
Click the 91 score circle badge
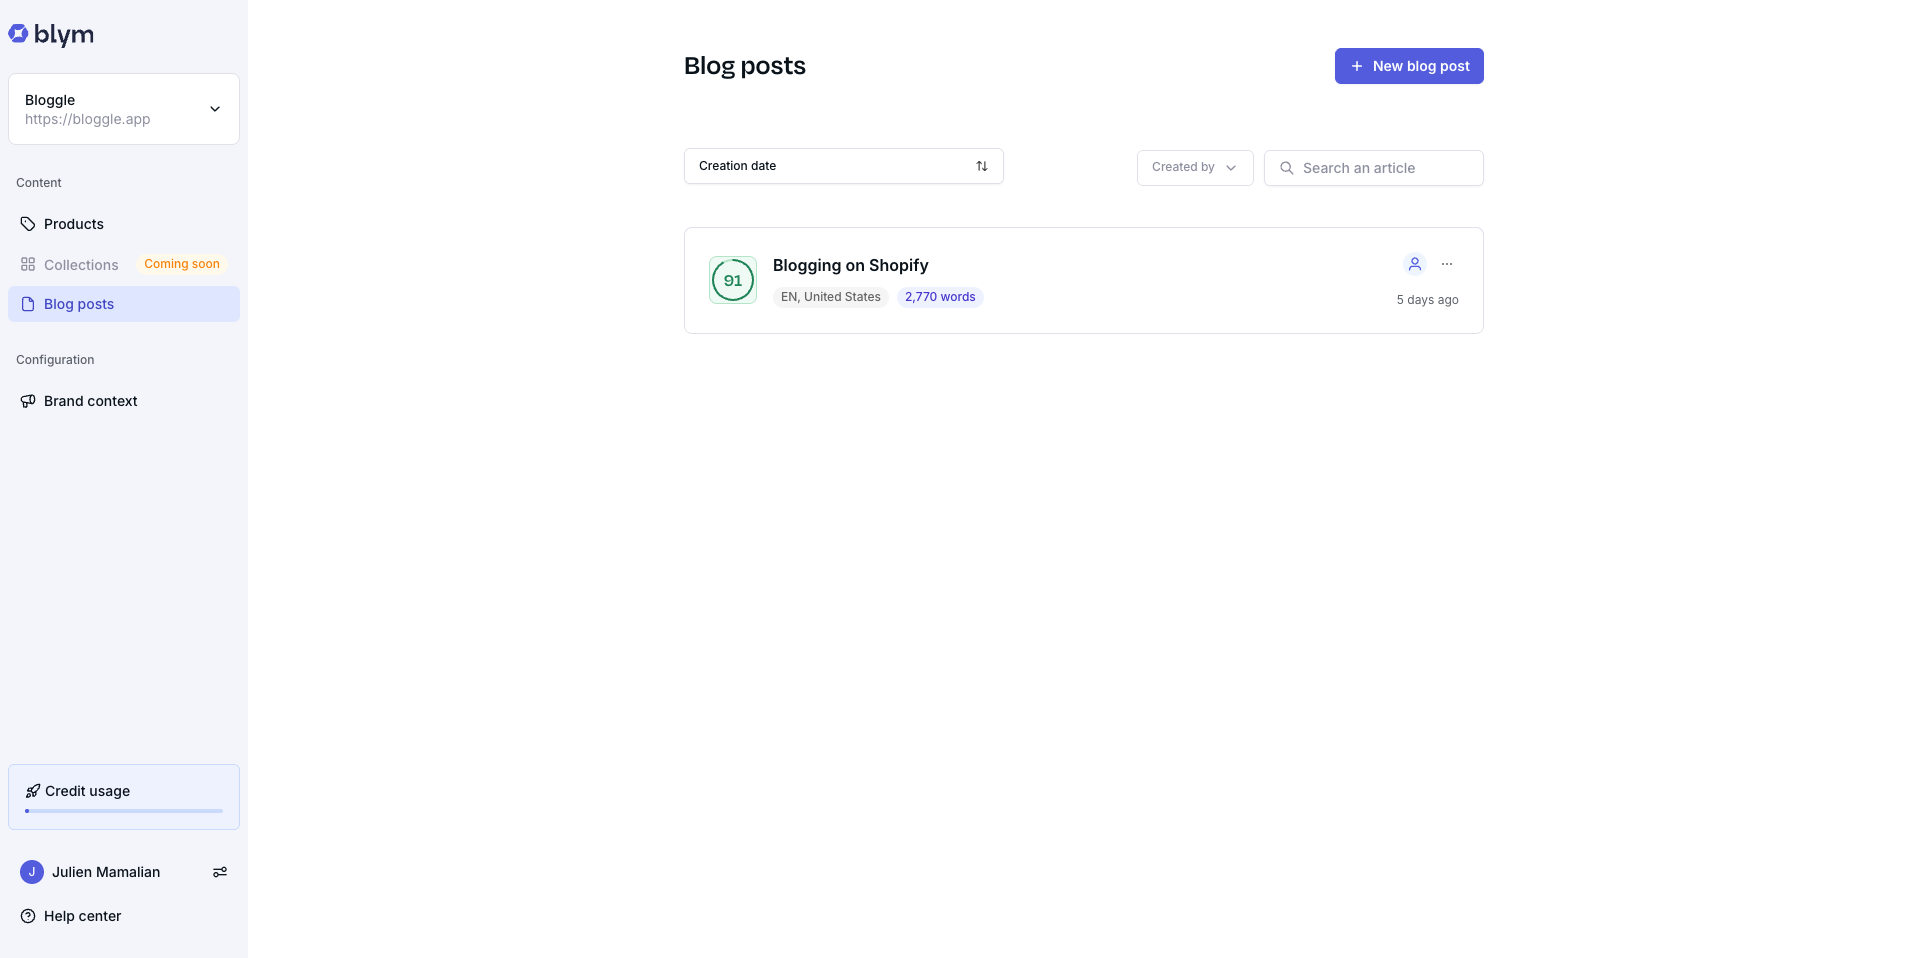tap(733, 280)
